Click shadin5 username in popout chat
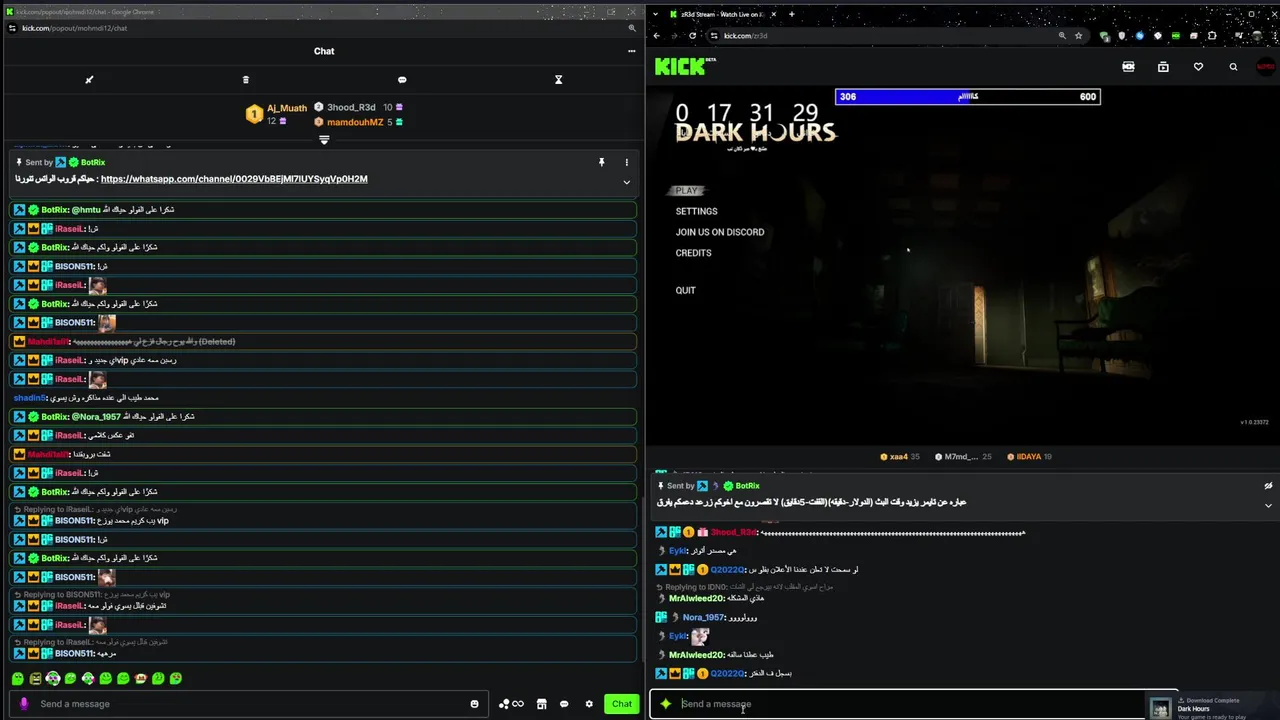 (x=30, y=398)
